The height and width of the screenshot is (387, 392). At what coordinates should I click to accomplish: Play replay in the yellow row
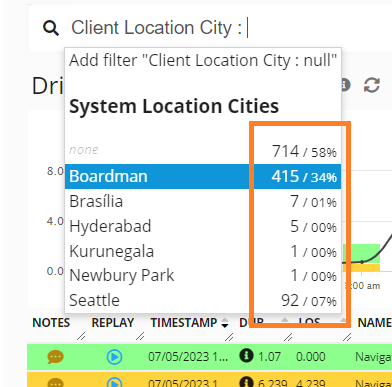(114, 383)
